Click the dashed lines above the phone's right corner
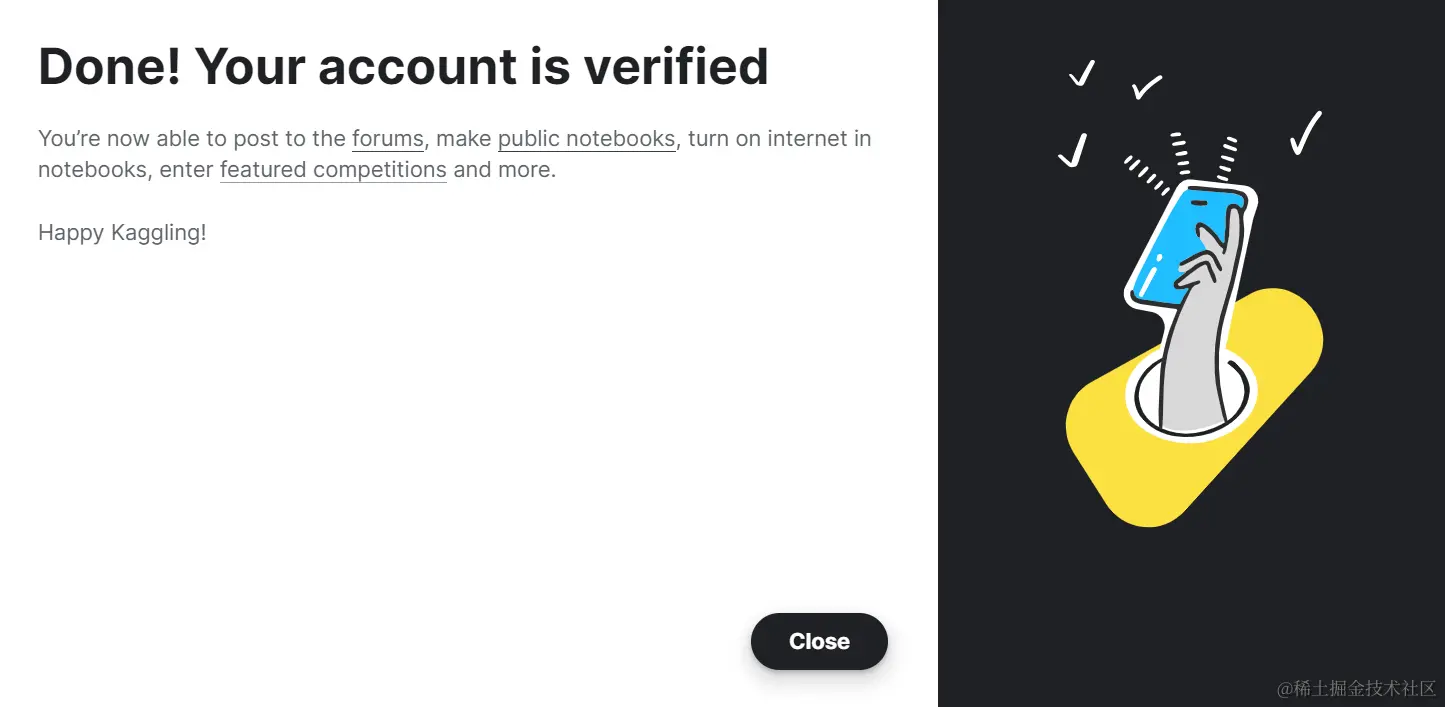Screen dimensions: 1445x707 coord(1227,158)
